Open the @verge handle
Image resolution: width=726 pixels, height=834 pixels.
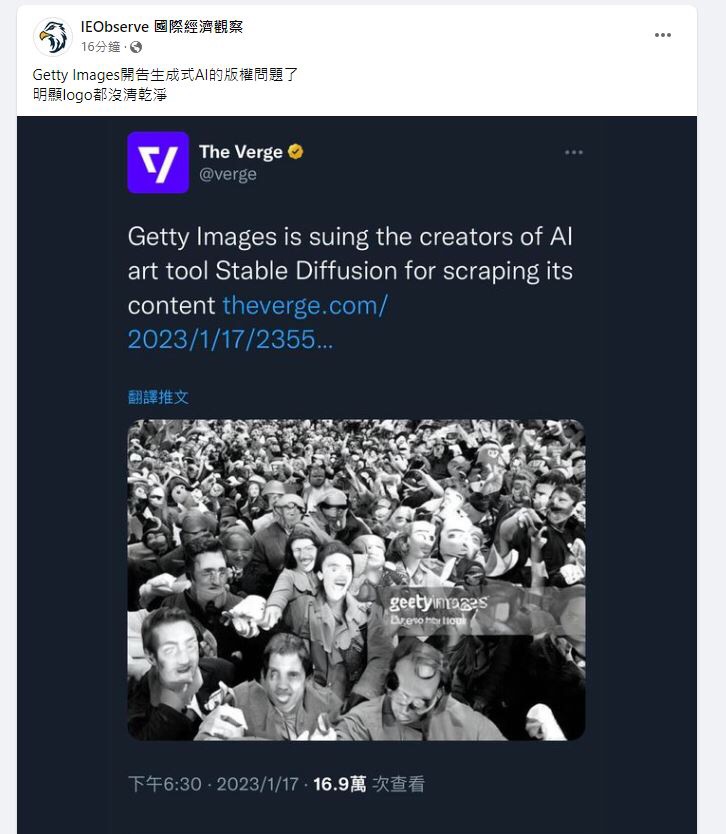coord(228,174)
